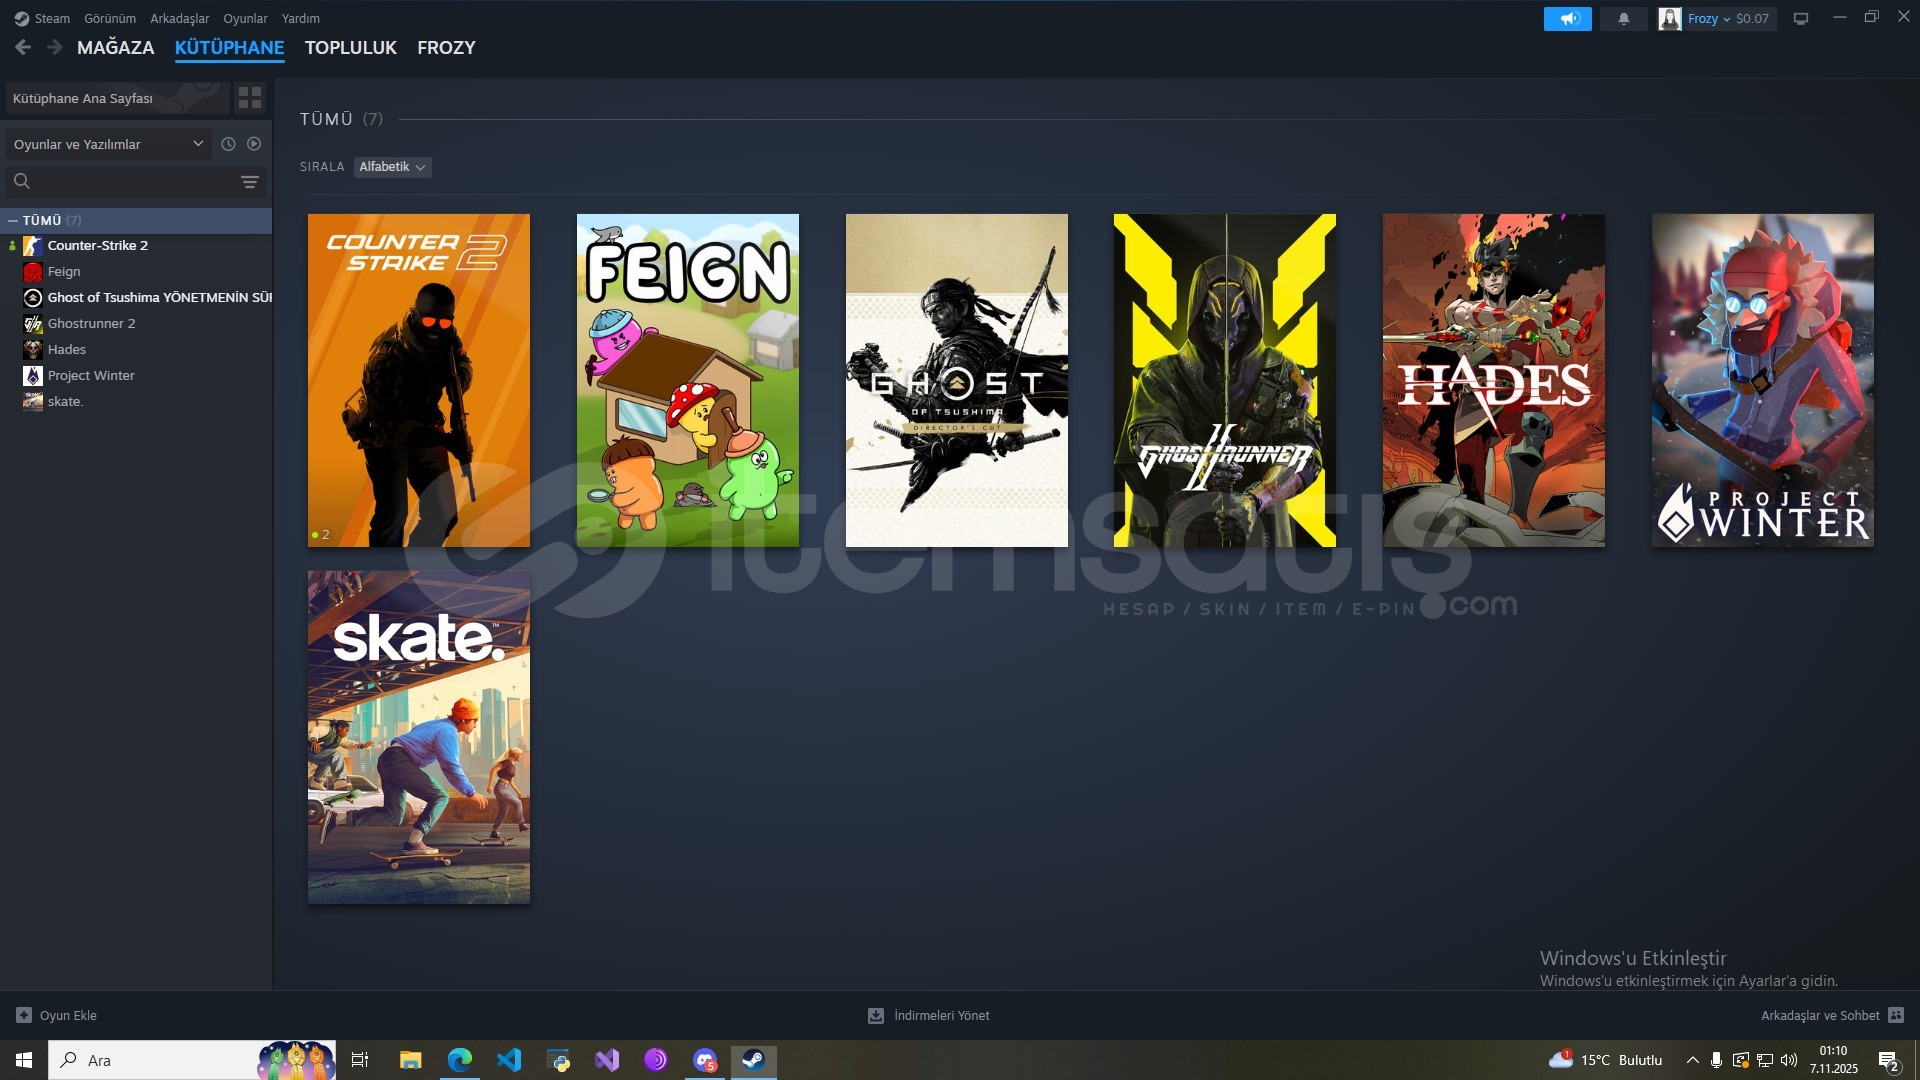This screenshot has height=1080, width=1920.
Task: Go back with the back arrow
Action: point(23,47)
